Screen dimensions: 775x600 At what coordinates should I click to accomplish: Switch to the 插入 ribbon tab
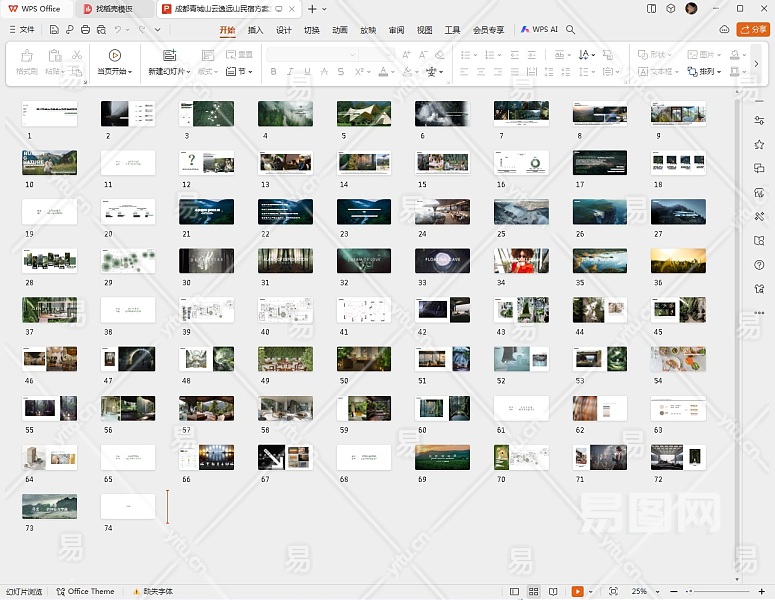tap(256, 30)
